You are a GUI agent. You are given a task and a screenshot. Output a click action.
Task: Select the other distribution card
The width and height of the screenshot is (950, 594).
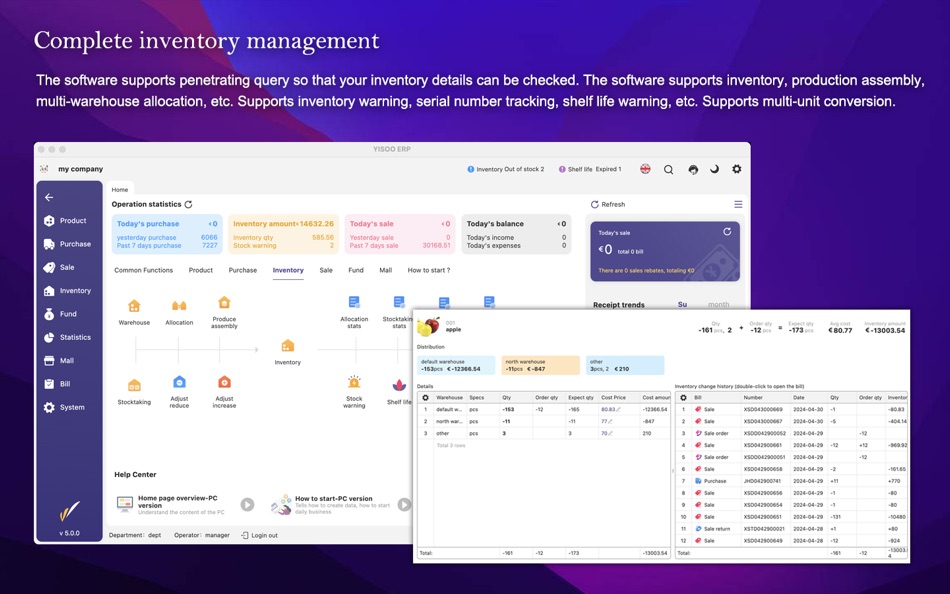click(625, 365)
